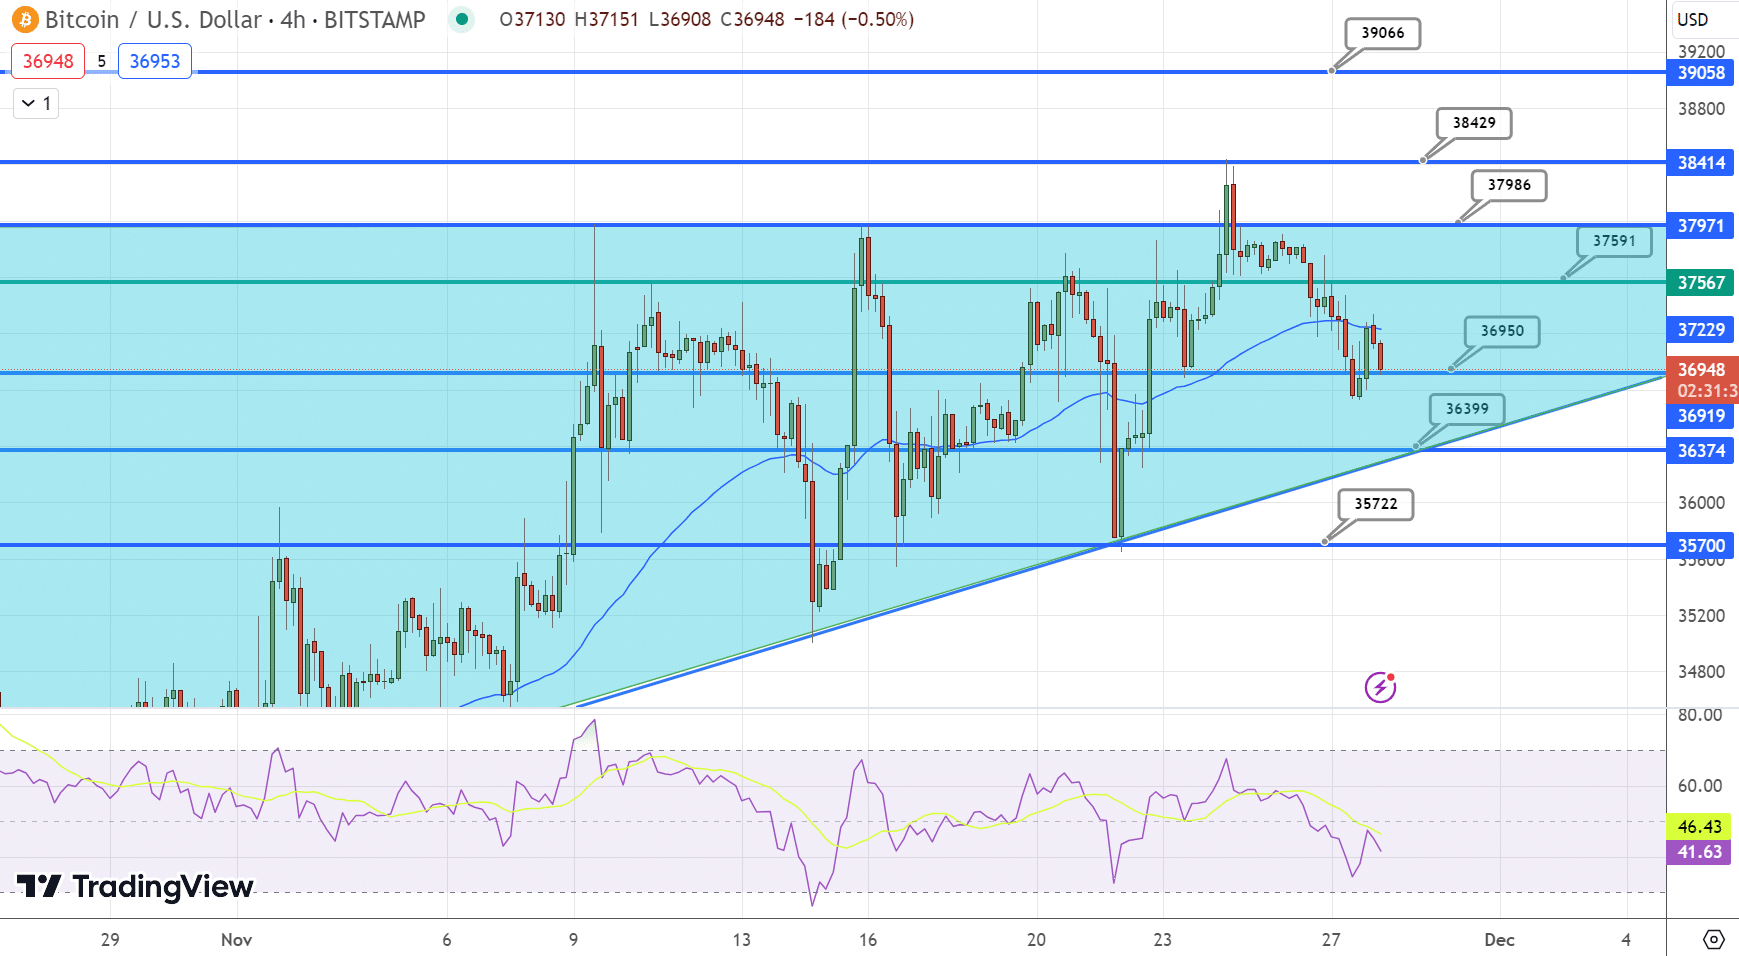Click the date 16 on time axis
This screenshot has height=956, width=1739.
click(x=867, y=939)
